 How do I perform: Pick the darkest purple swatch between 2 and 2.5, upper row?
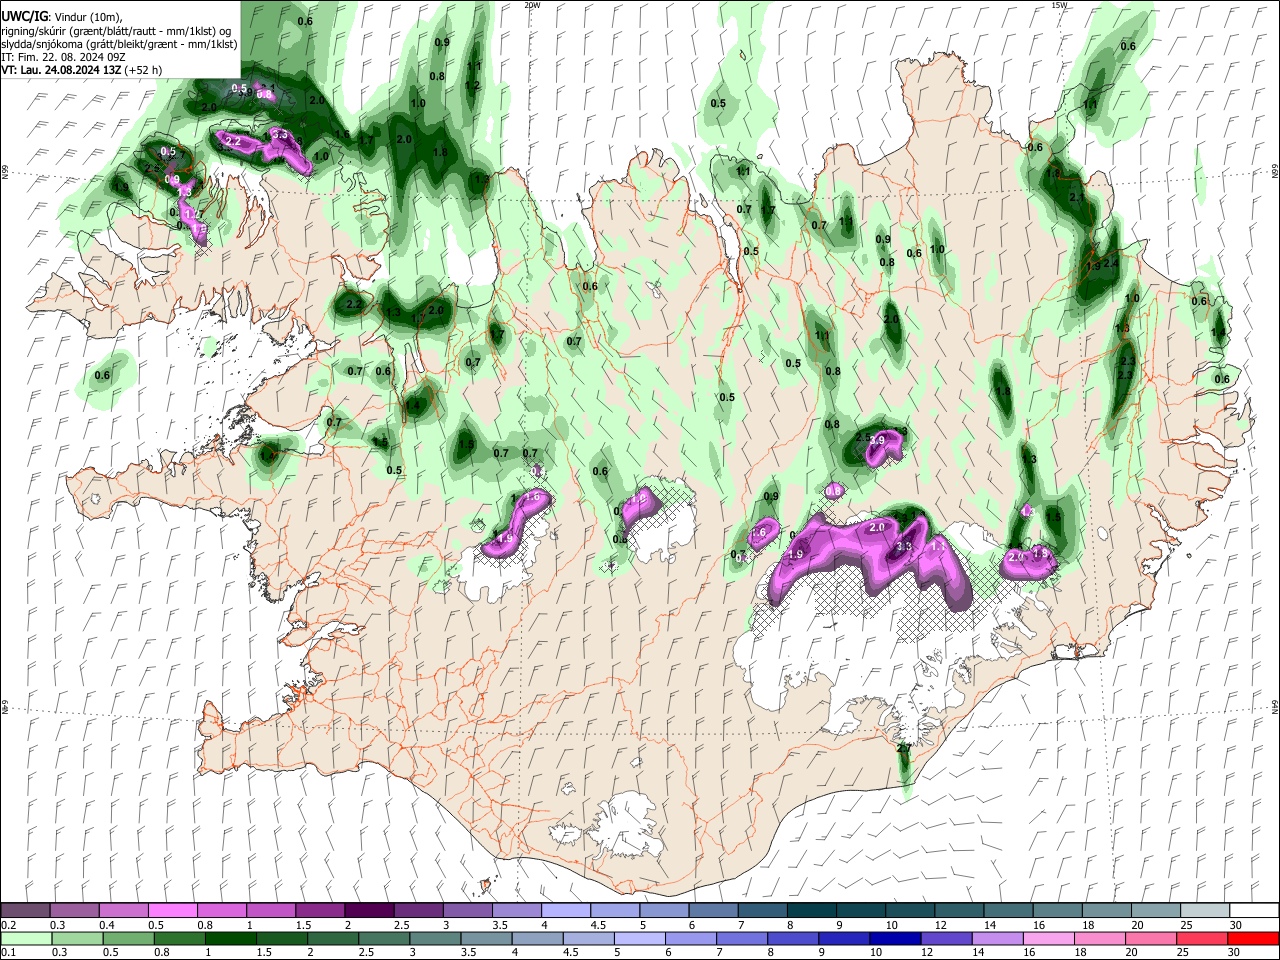click(368, 911)
